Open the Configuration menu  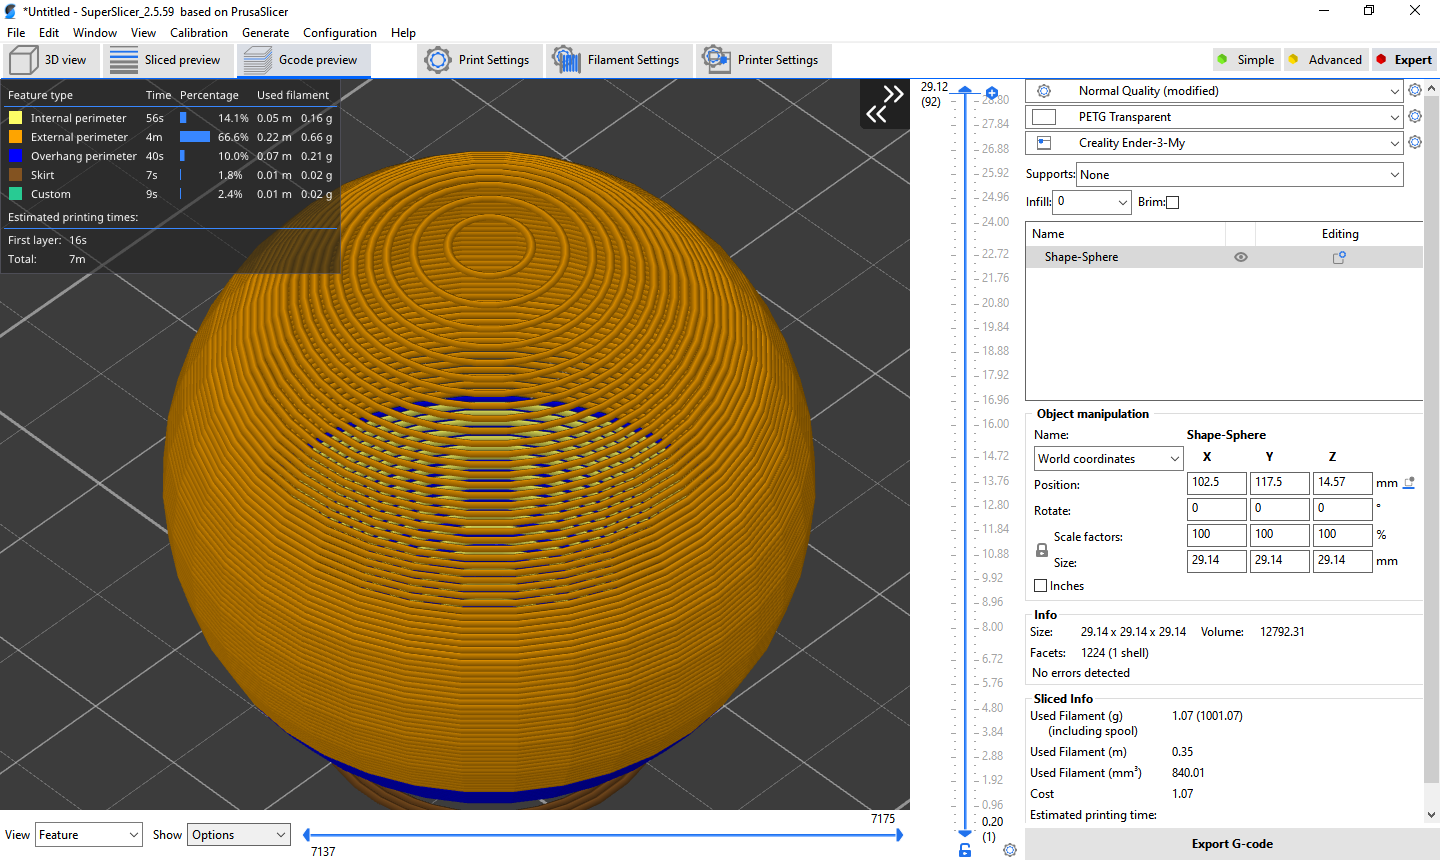coord(339,32)
